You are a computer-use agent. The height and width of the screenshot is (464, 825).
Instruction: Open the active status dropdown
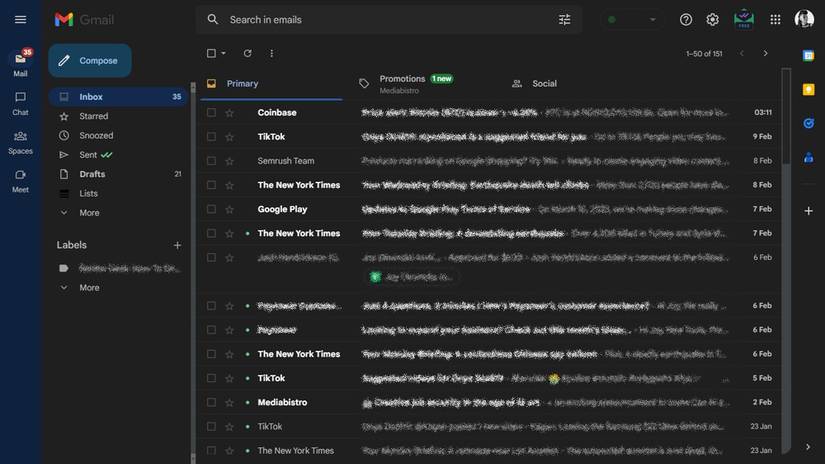tap(632, 20)
